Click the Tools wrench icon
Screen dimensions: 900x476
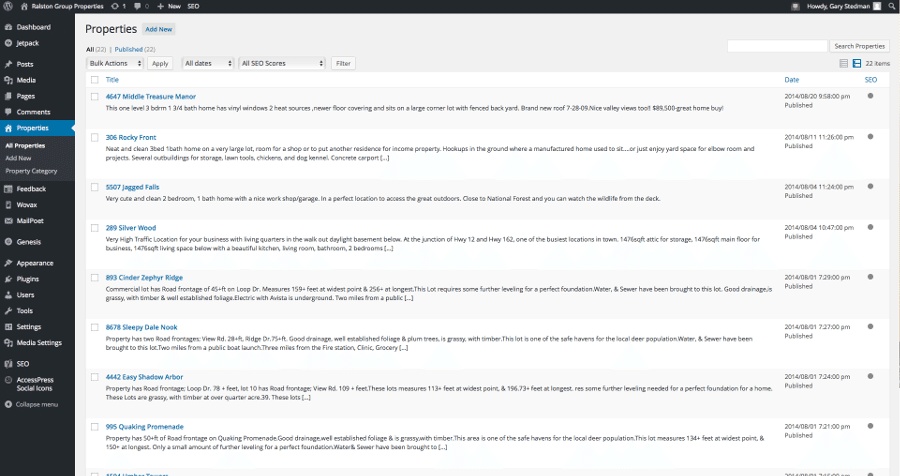tap(8, 311)
